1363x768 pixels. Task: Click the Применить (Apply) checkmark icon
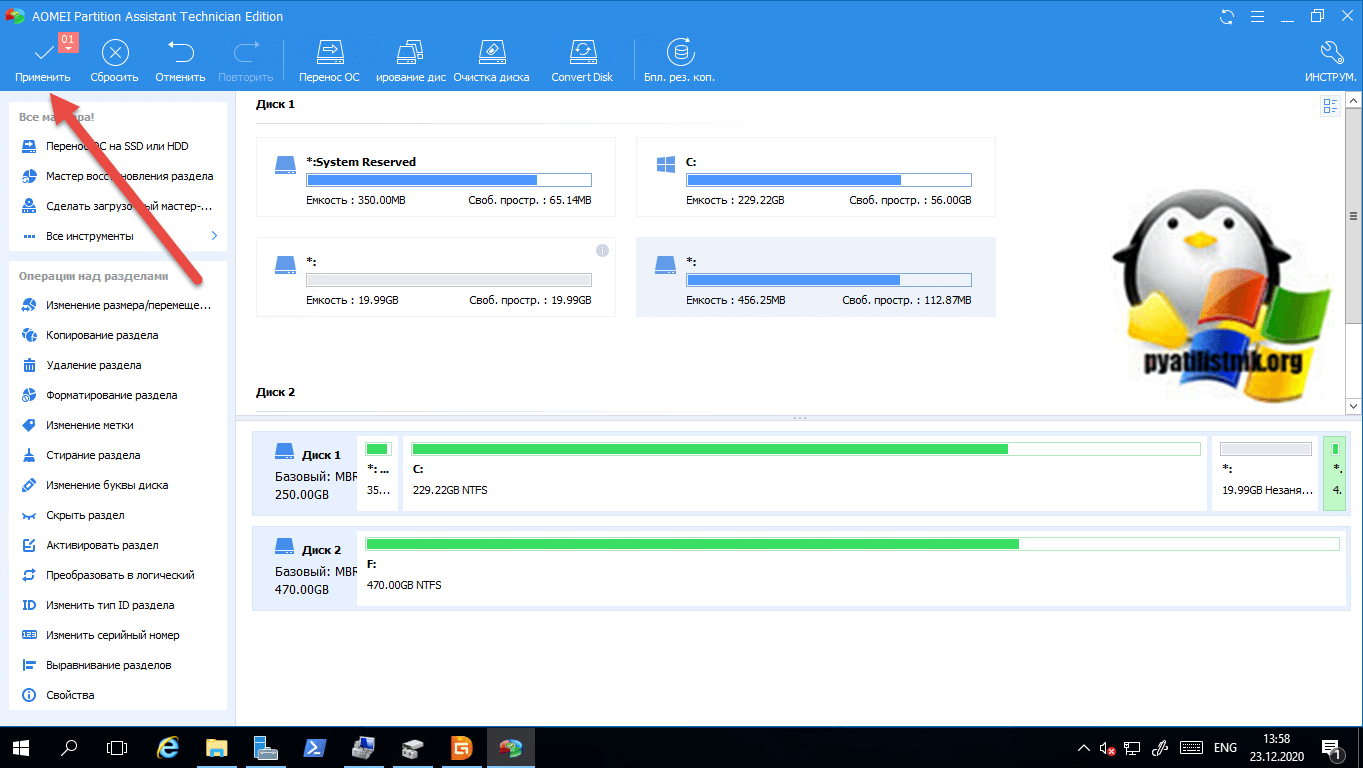click(x=43, y=52)
